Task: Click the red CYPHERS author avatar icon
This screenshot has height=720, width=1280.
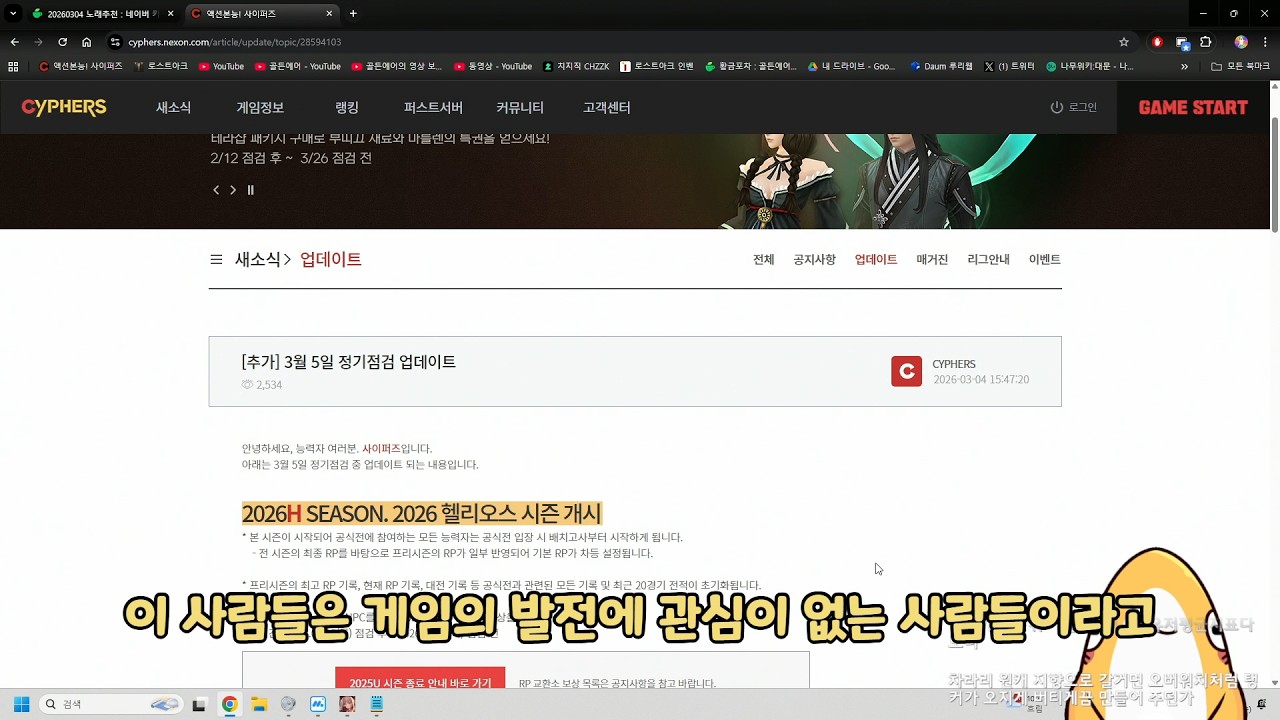Action: click(x=906, y=371)
